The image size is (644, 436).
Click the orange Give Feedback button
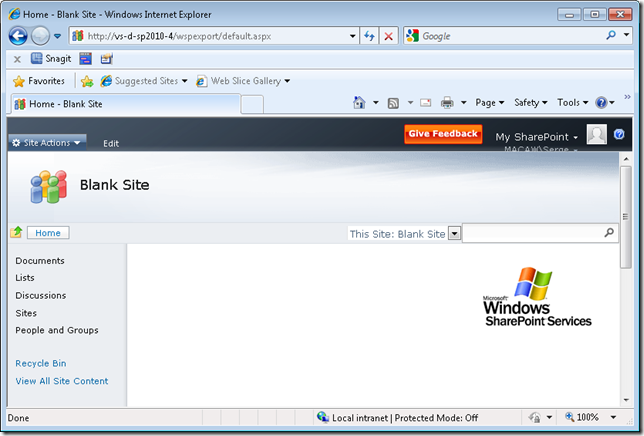[x=443, y=134]
